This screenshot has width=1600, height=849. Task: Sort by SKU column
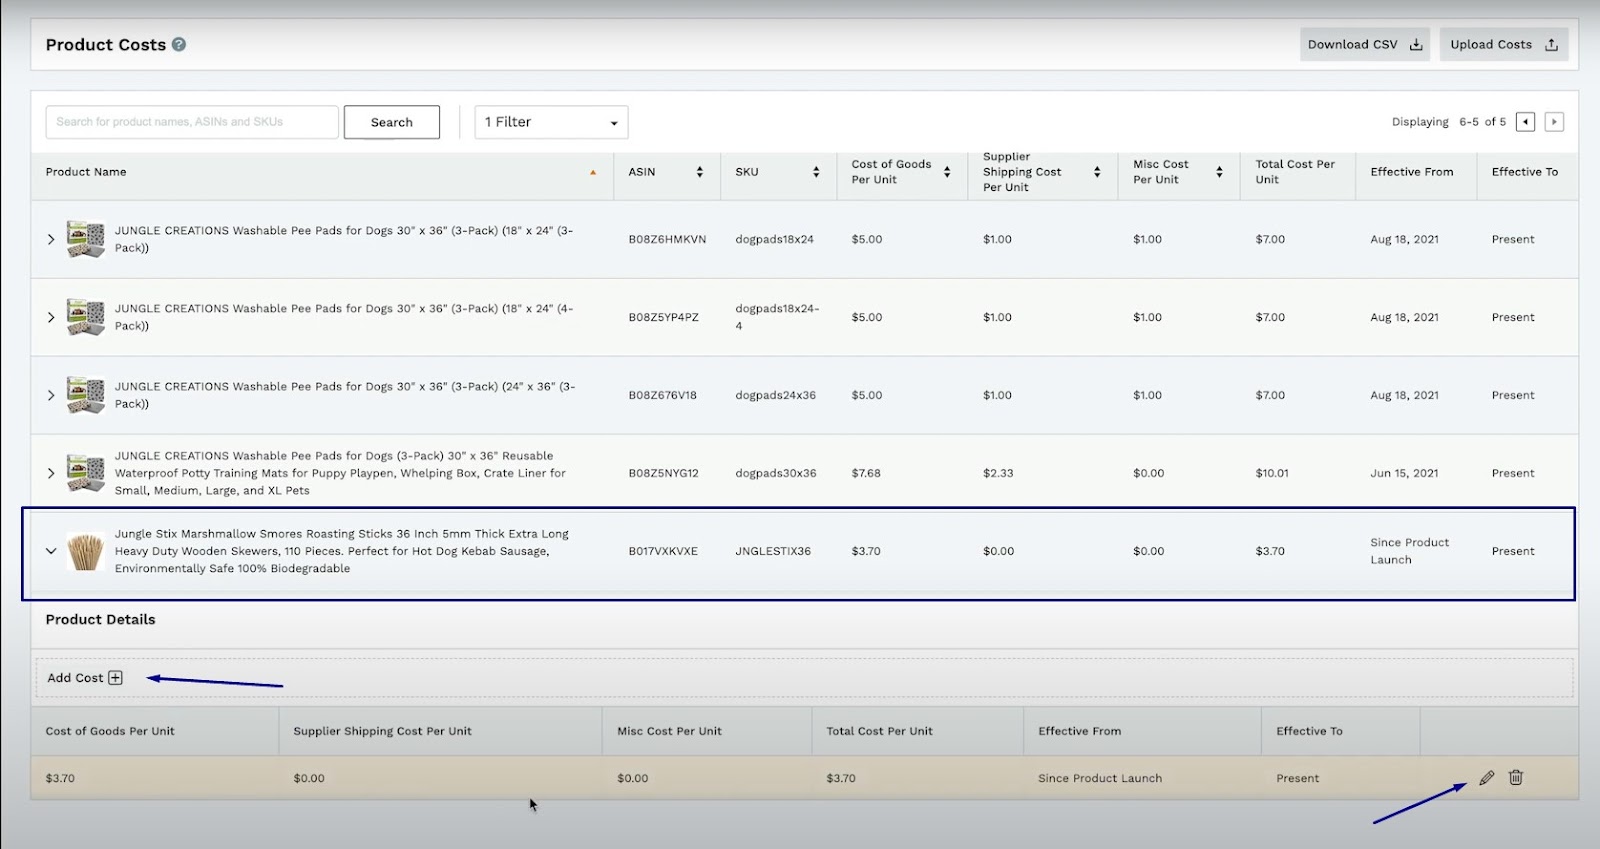pos(816,172)
